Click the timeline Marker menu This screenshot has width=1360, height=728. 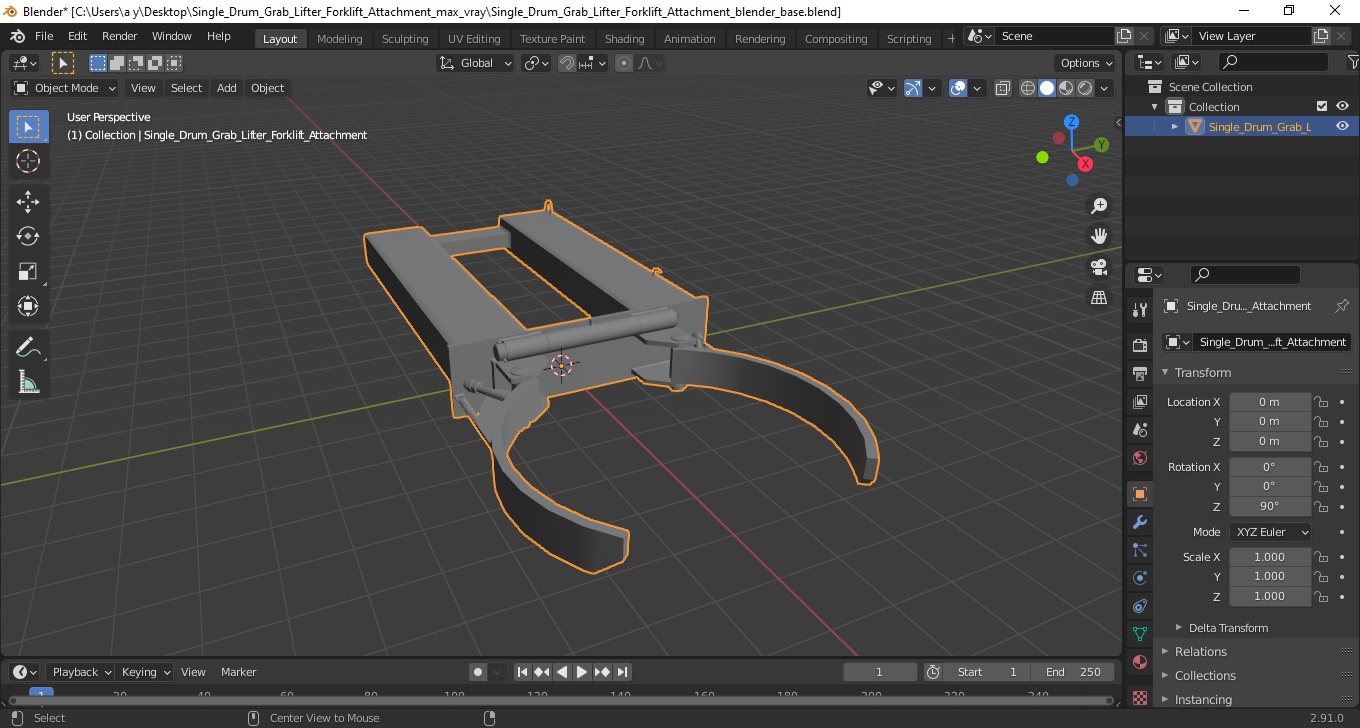238,672
